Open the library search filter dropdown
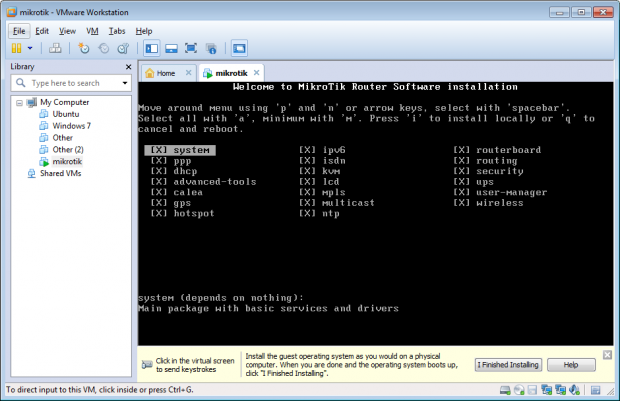620x401 pixels. (x=125, y=83)
